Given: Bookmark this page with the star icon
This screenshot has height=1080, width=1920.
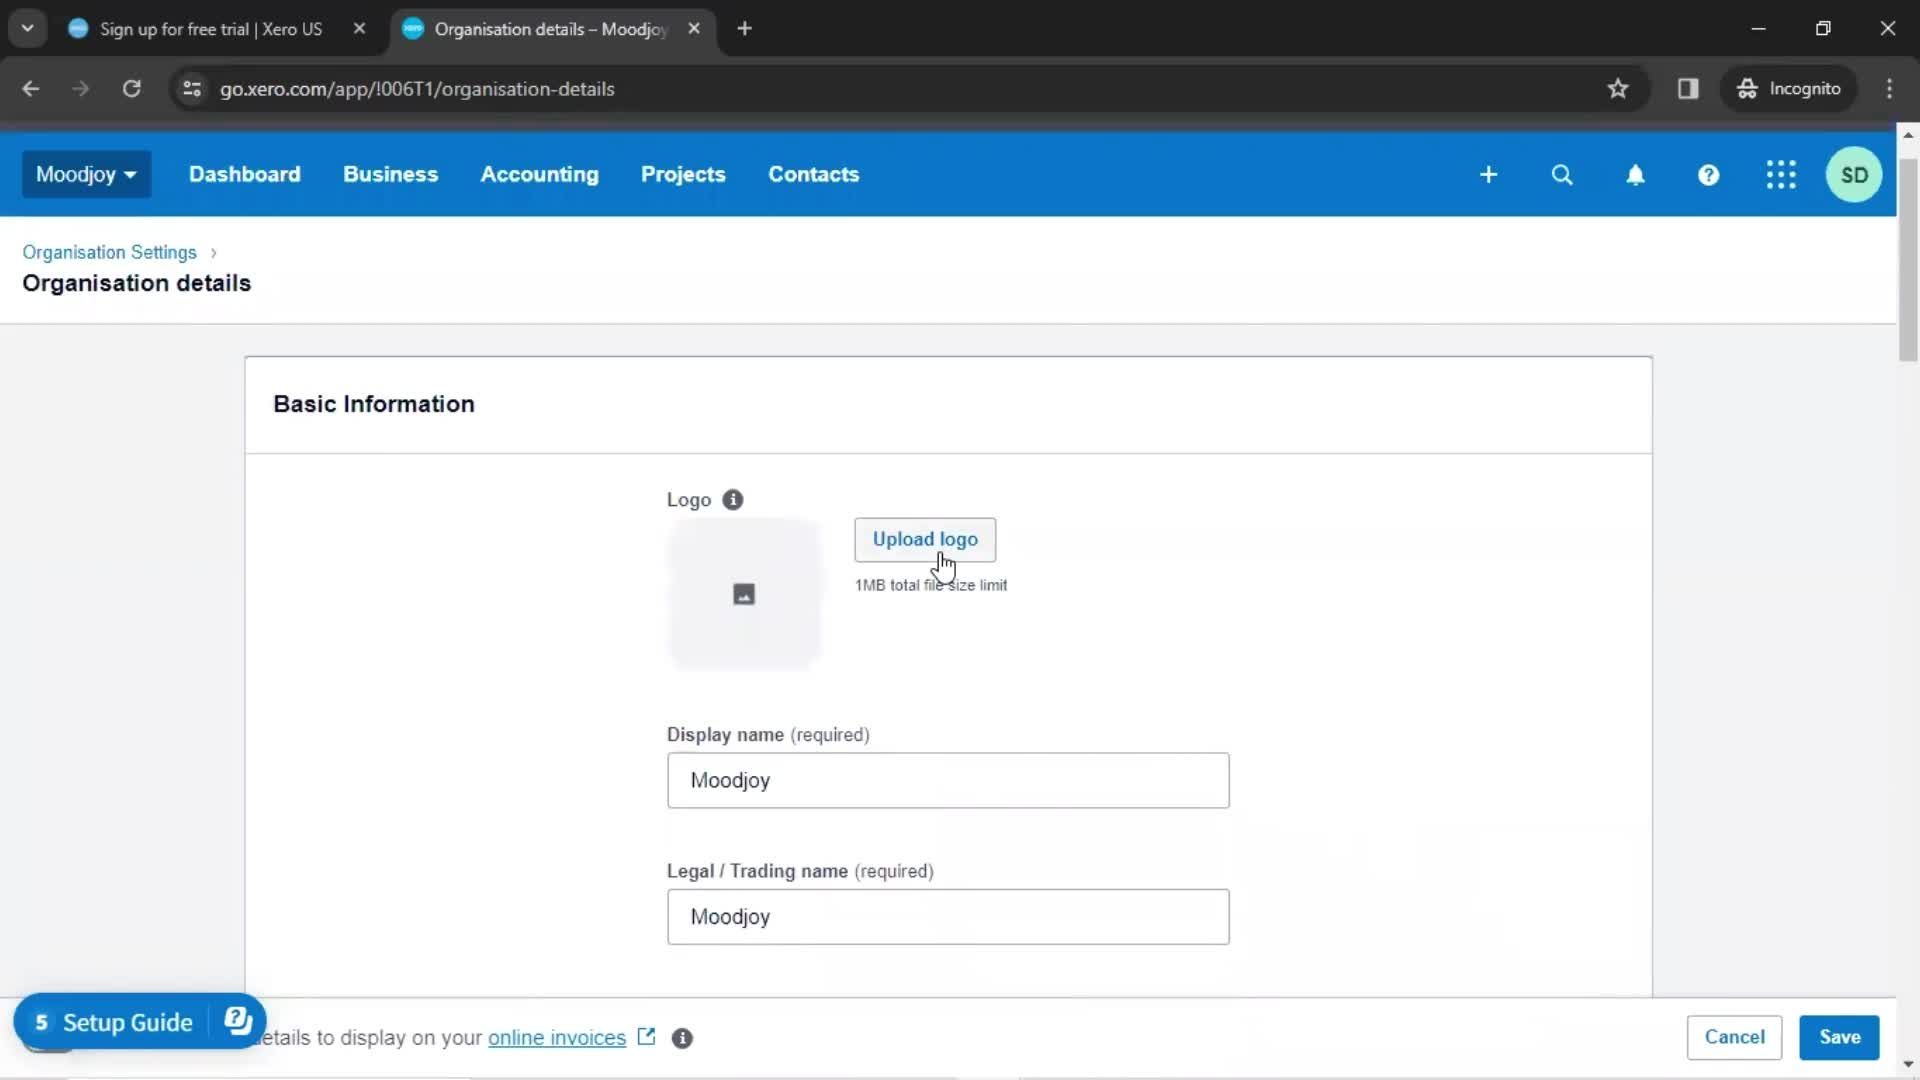Looking at the screenshot, I should pos(1618,89).
